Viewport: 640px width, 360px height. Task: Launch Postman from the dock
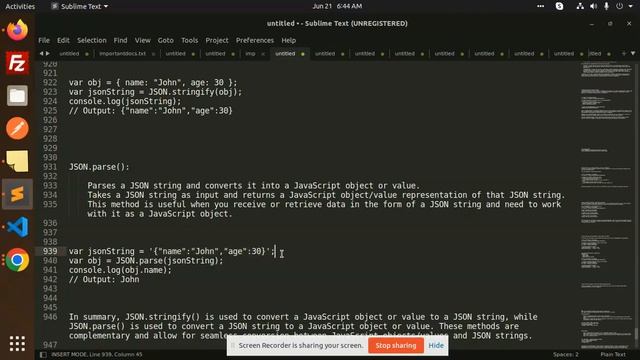tap(17, 129)
